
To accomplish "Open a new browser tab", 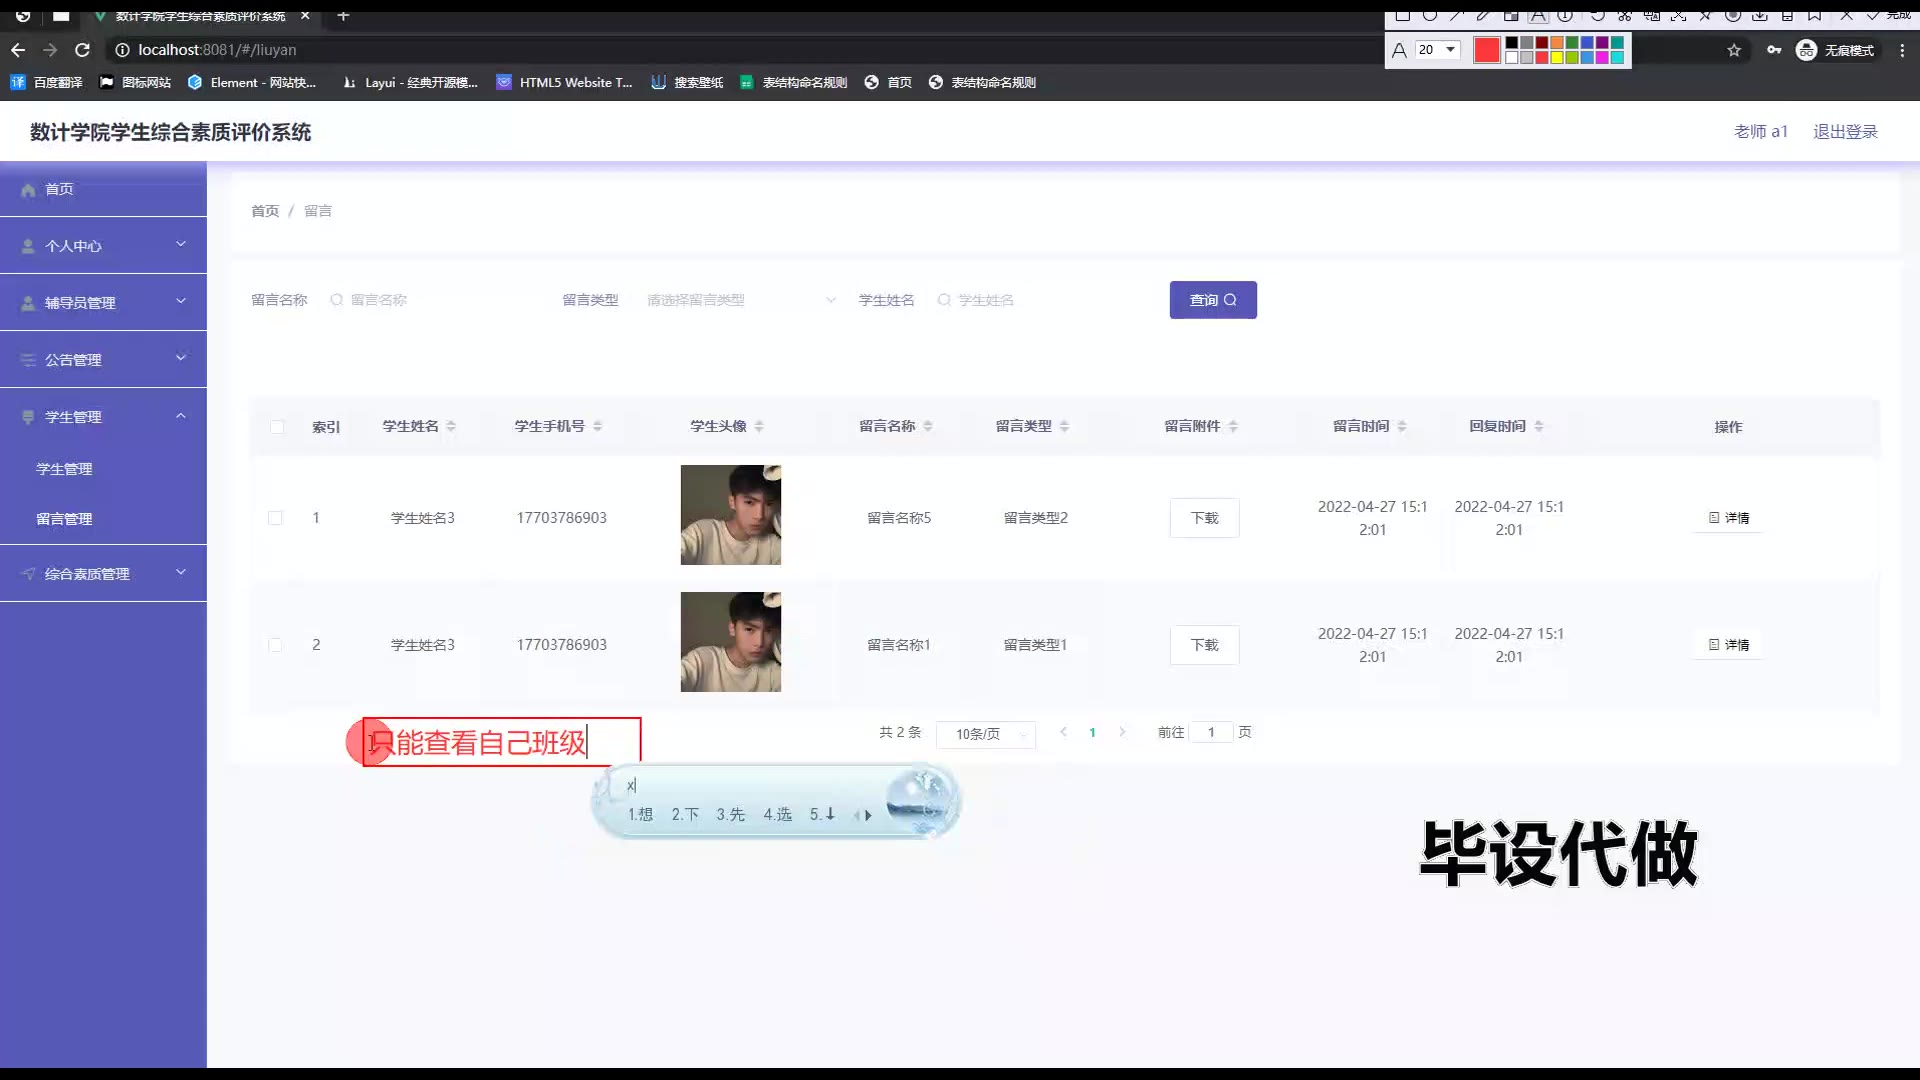I will pyautogui.click(x=343, y=15).
